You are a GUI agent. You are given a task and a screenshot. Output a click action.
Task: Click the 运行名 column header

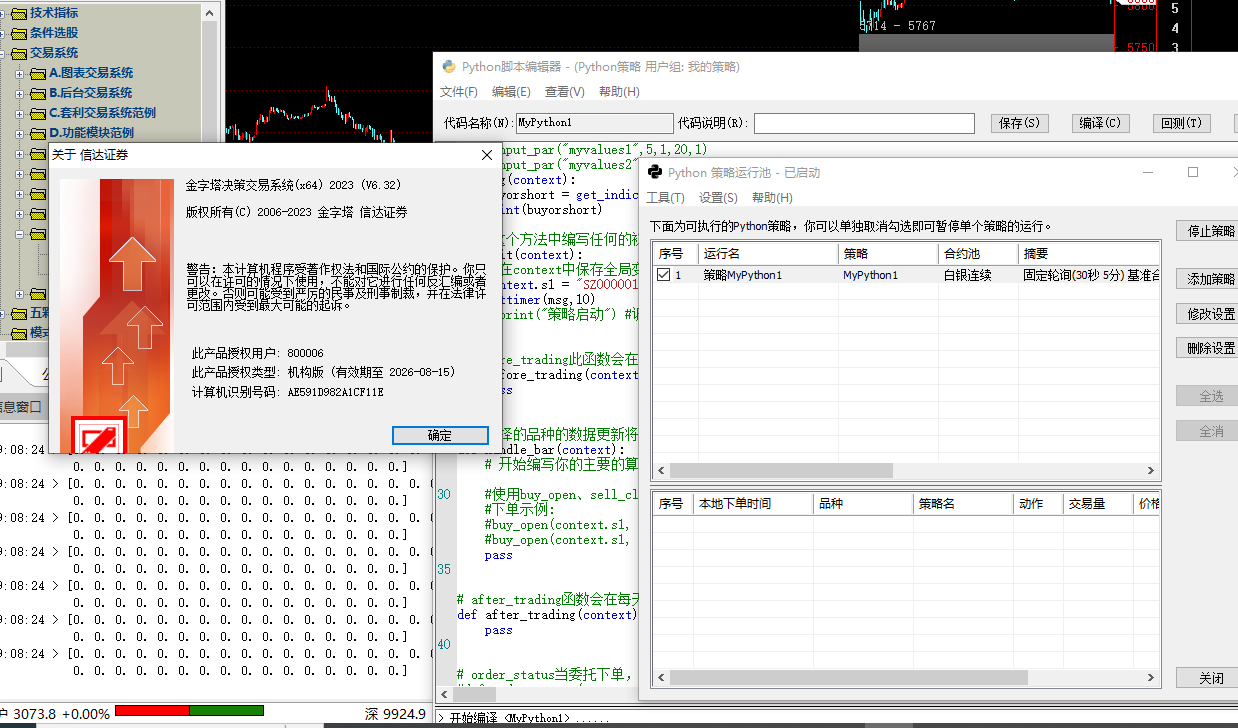click(766, 254)
